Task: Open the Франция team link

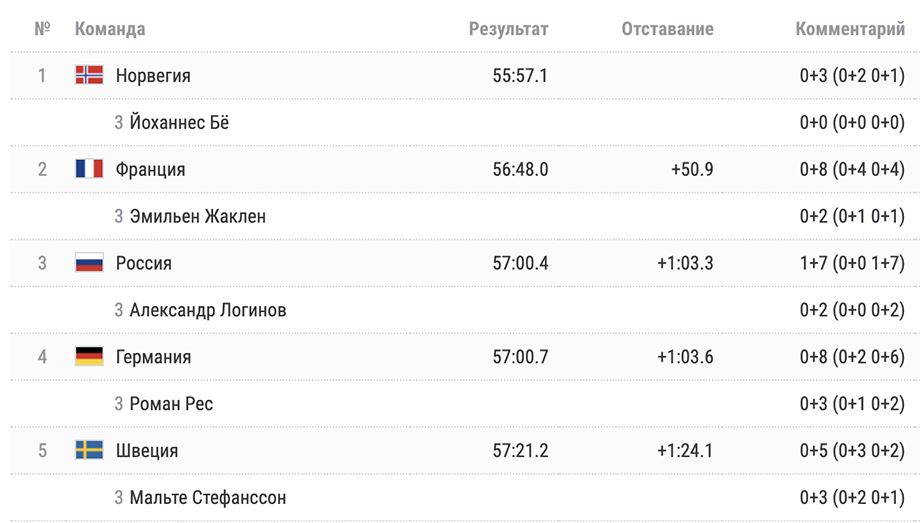Action: point(151,169)
